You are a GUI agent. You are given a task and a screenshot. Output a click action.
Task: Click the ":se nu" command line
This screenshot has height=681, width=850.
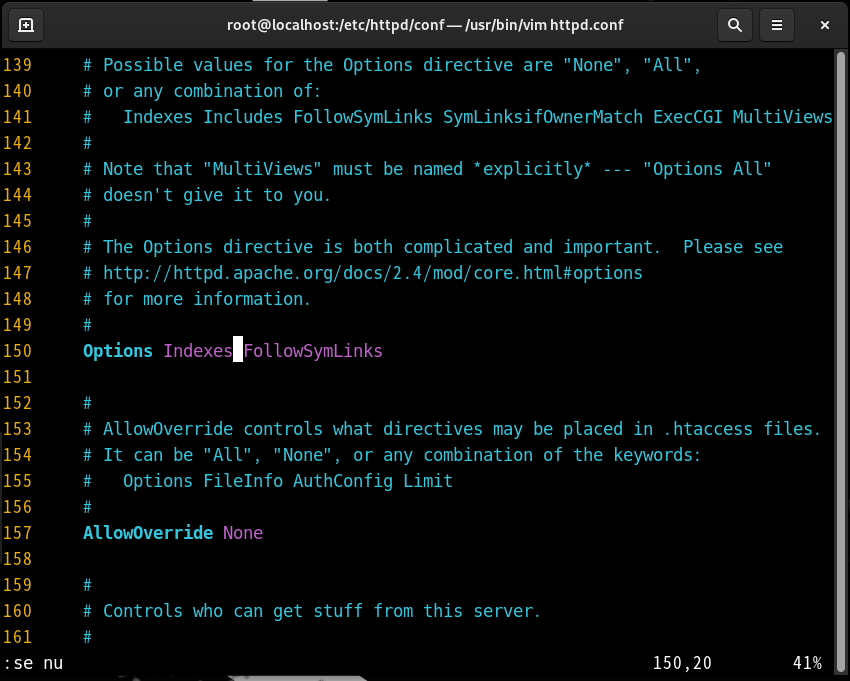coord(33,663)
